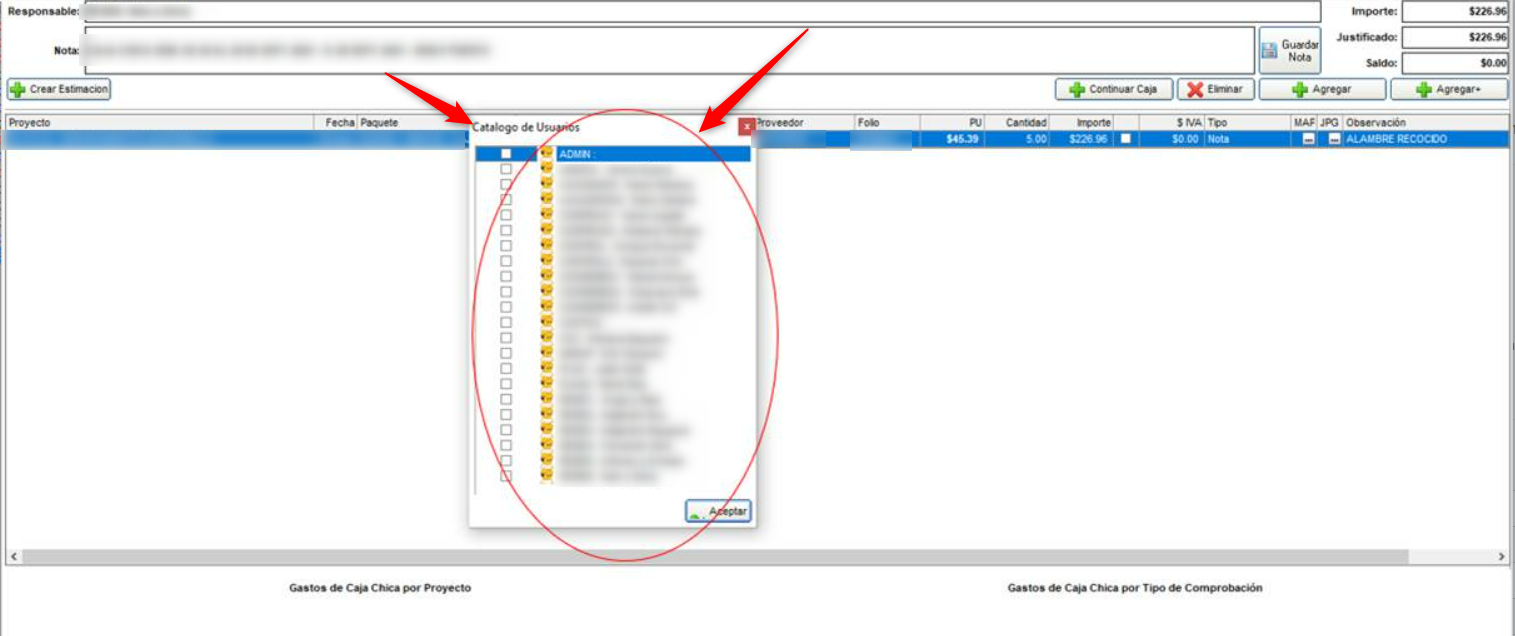Viewport: 1515px width, 636px height.
Task: Click inside the Nota text field
Action: (x=668, y=50)
